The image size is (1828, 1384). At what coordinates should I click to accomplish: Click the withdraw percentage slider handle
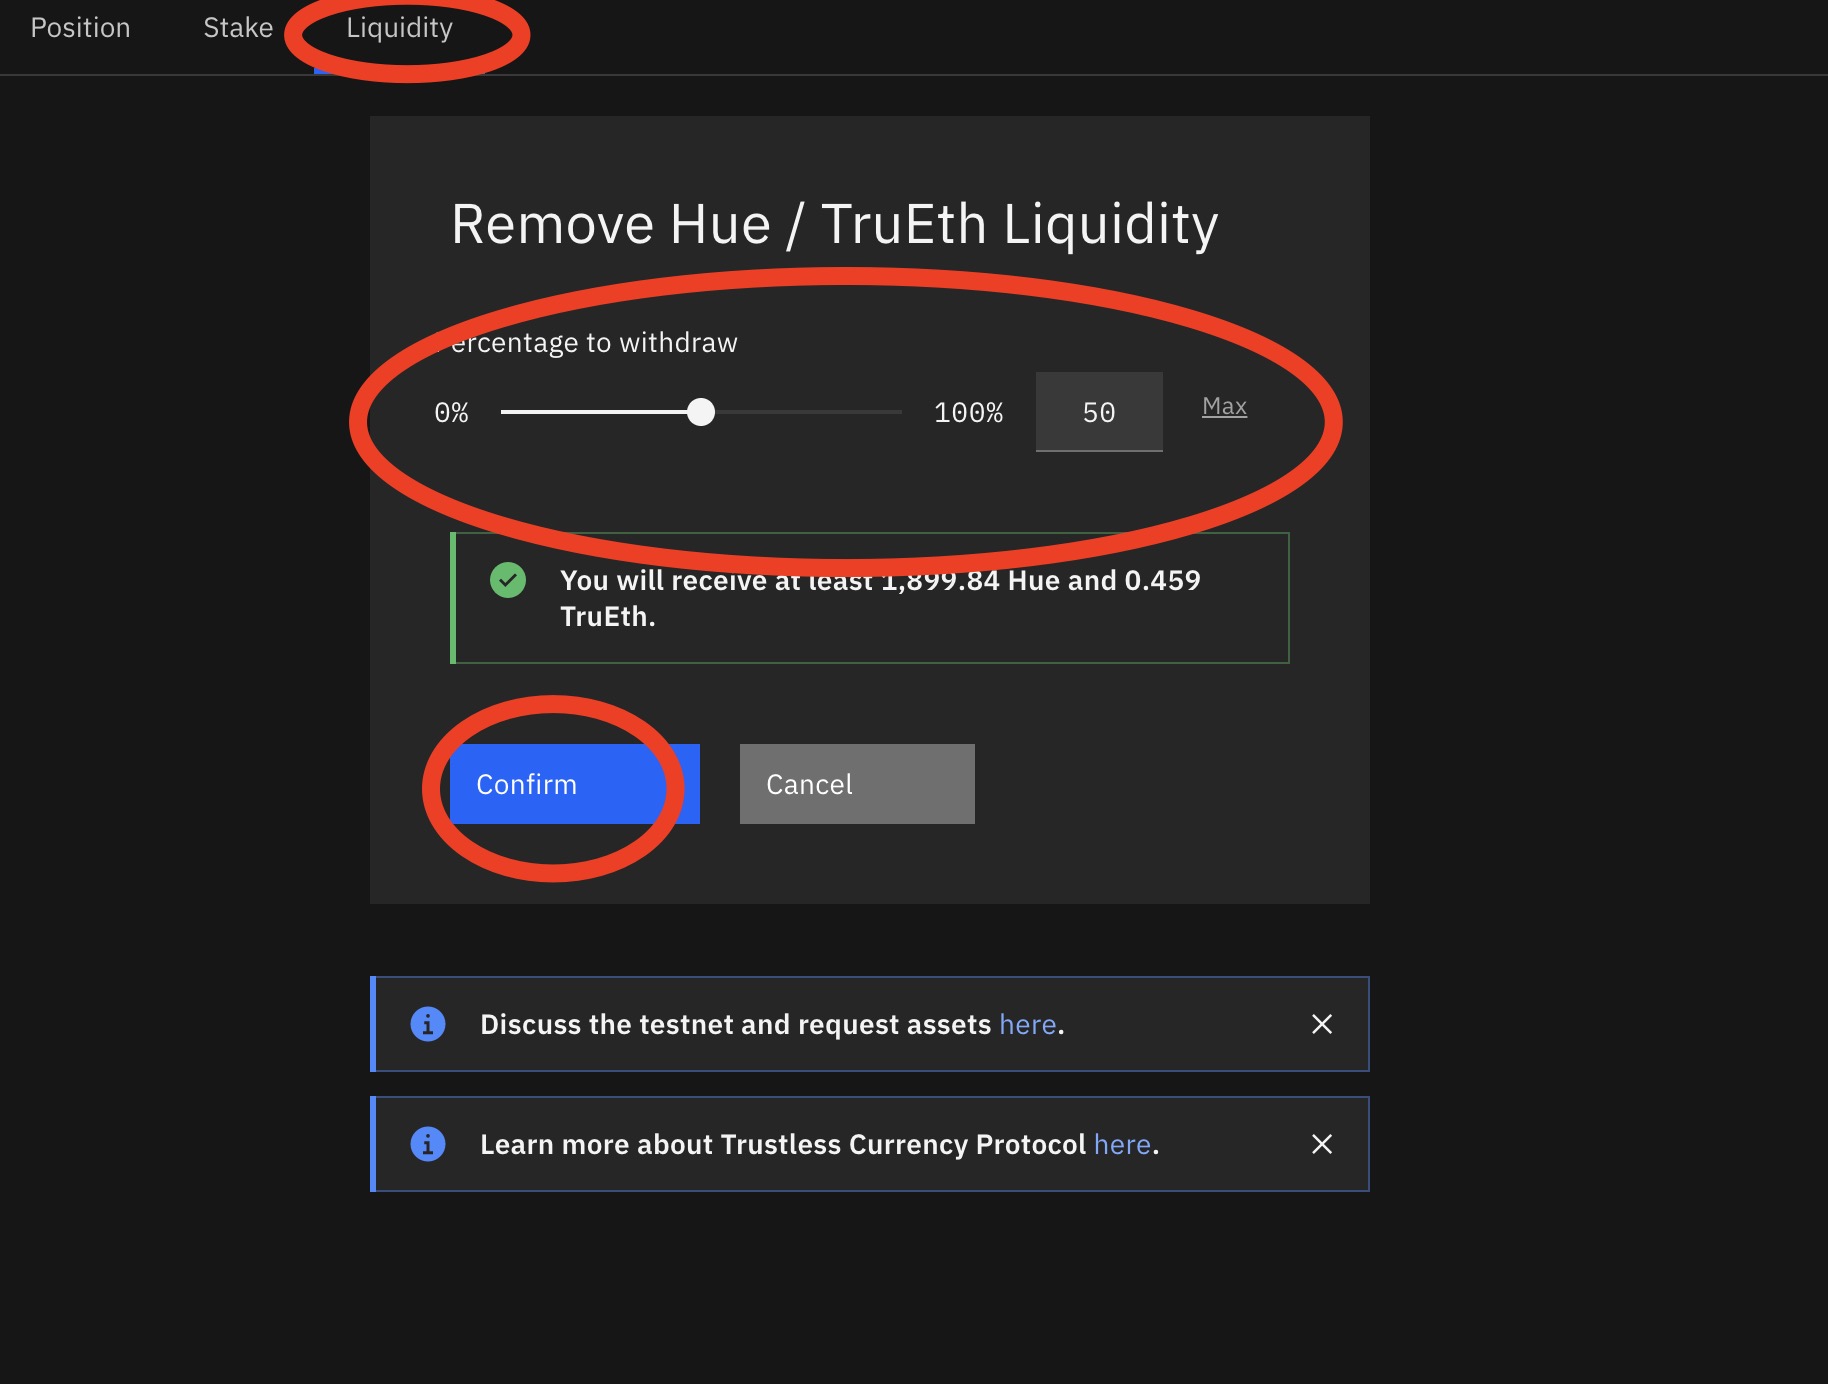pos(701,412)
